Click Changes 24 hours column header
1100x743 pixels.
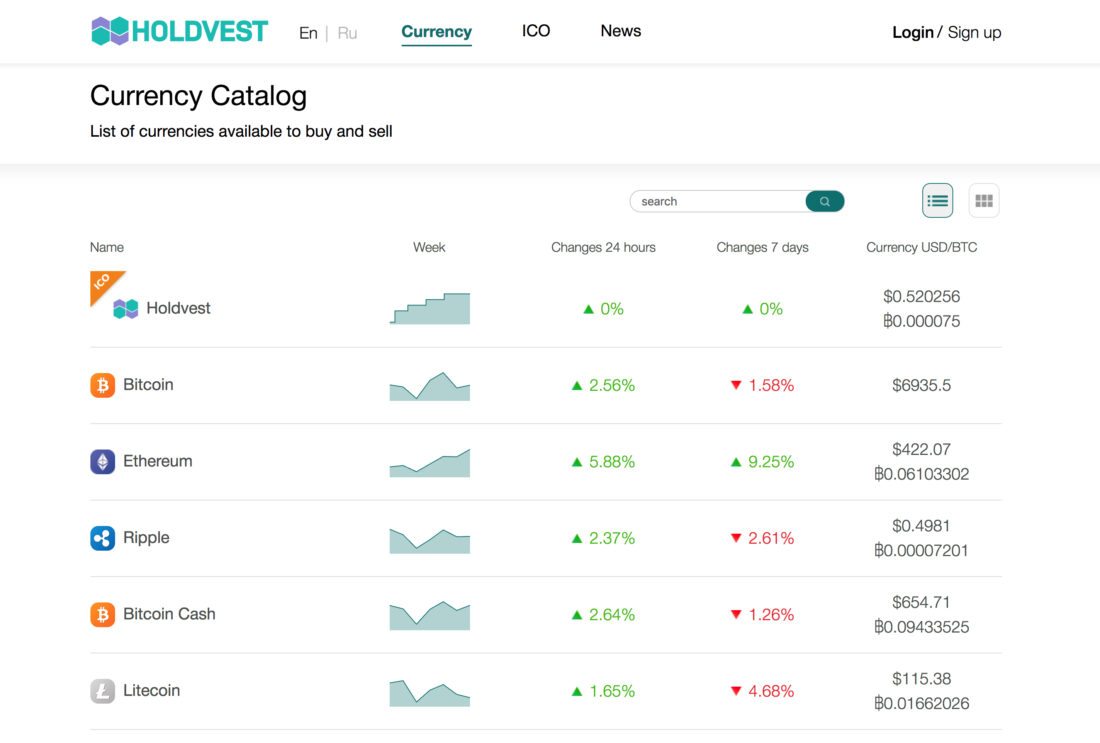(603, 247)
